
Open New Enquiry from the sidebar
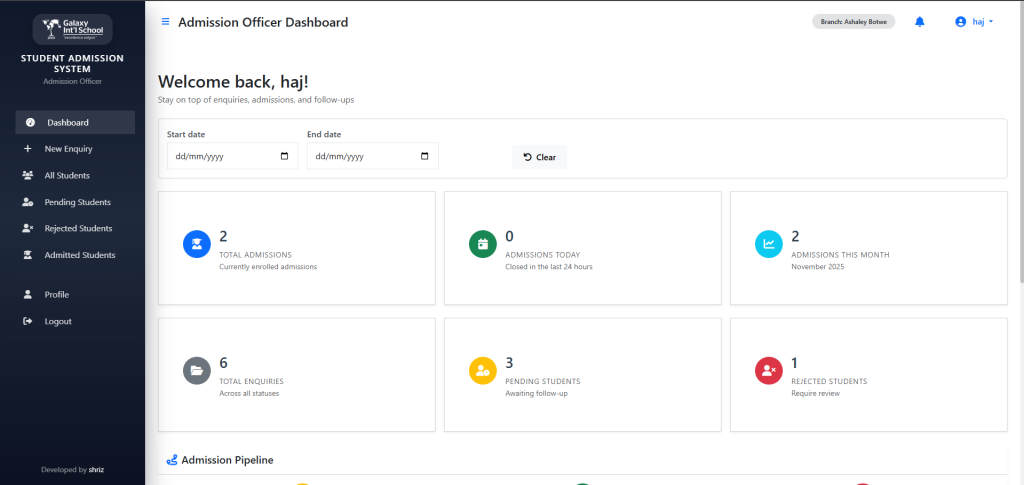[68, 149]
